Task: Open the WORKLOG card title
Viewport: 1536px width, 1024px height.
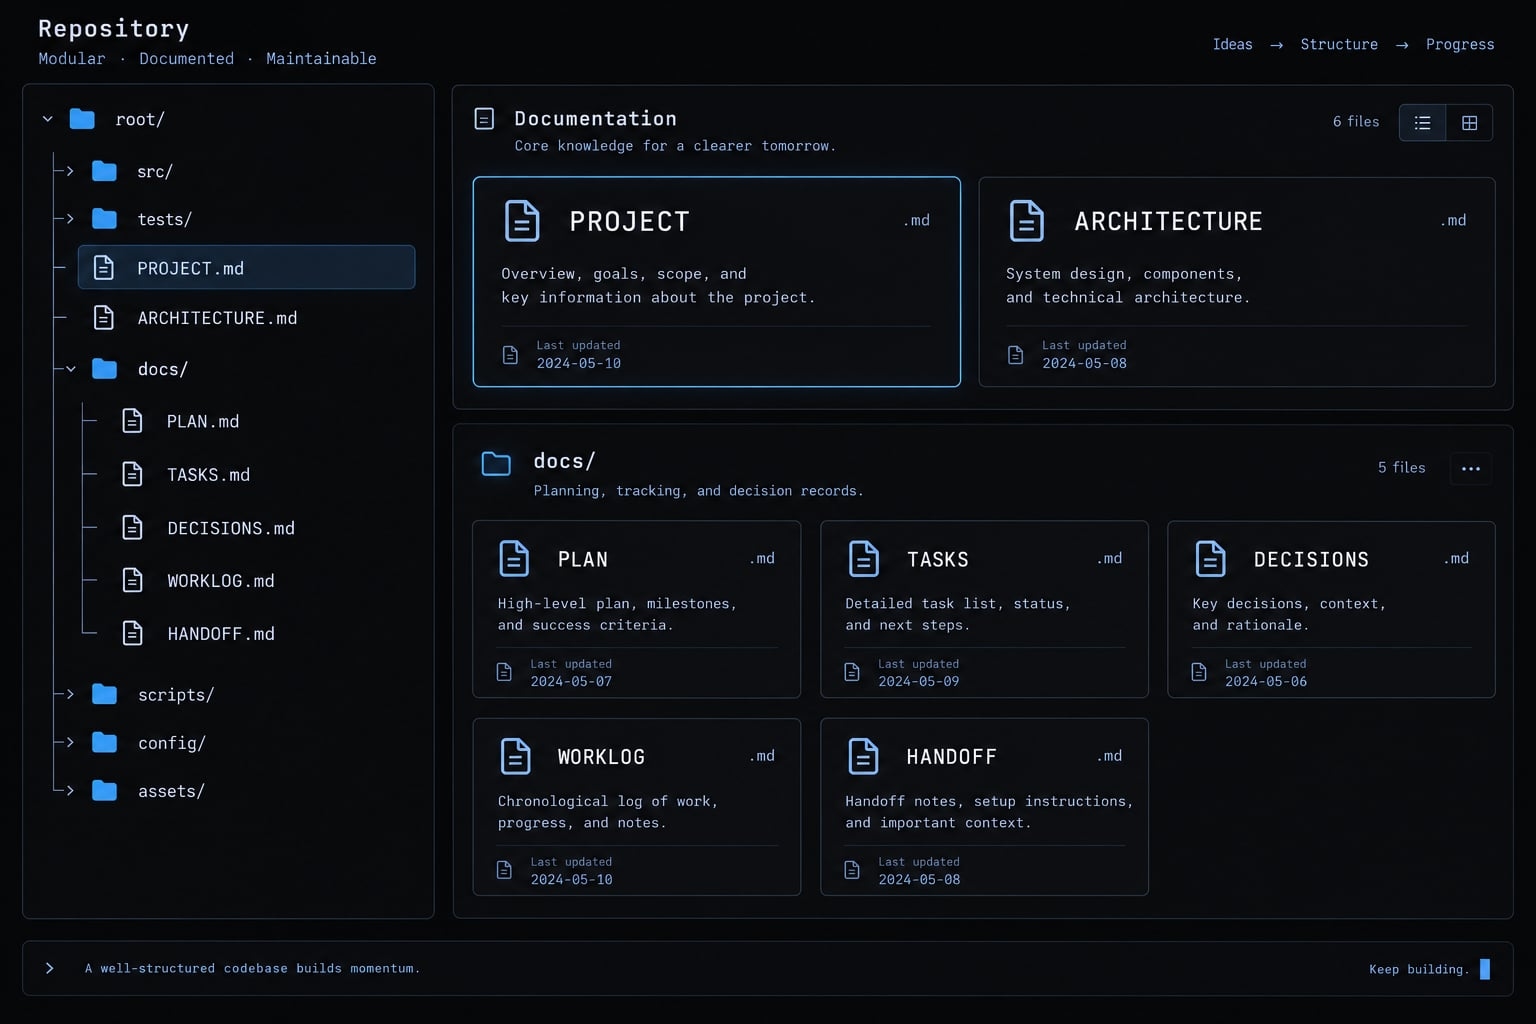Action: [x=601, y=757]
